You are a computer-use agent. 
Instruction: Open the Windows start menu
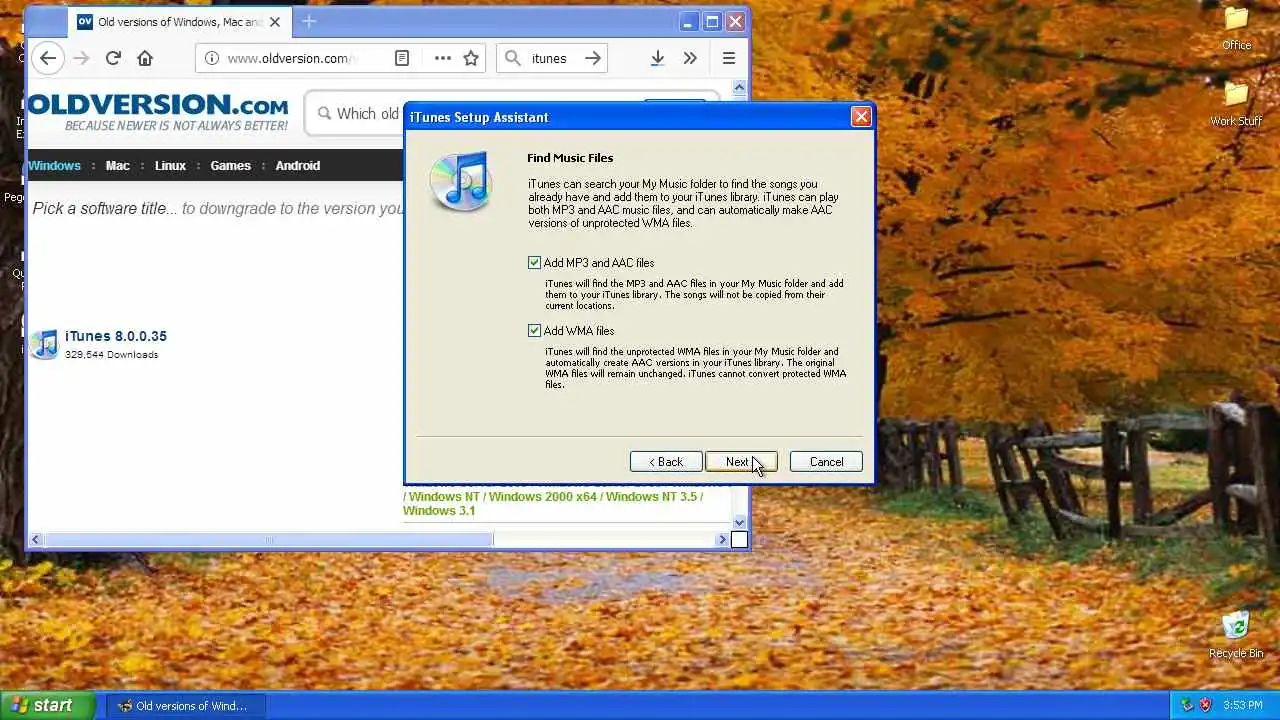47,705
